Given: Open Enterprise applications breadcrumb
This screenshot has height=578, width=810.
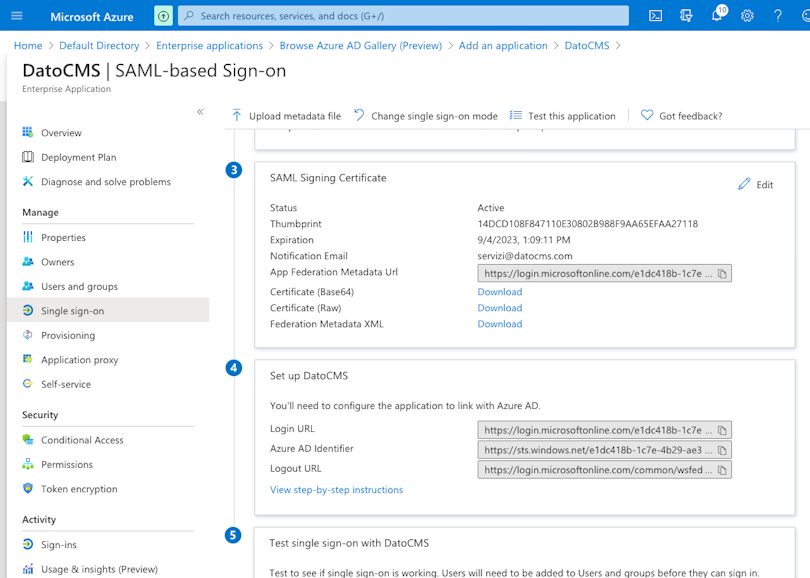Looking at the screenshot, I should (209, 45).
